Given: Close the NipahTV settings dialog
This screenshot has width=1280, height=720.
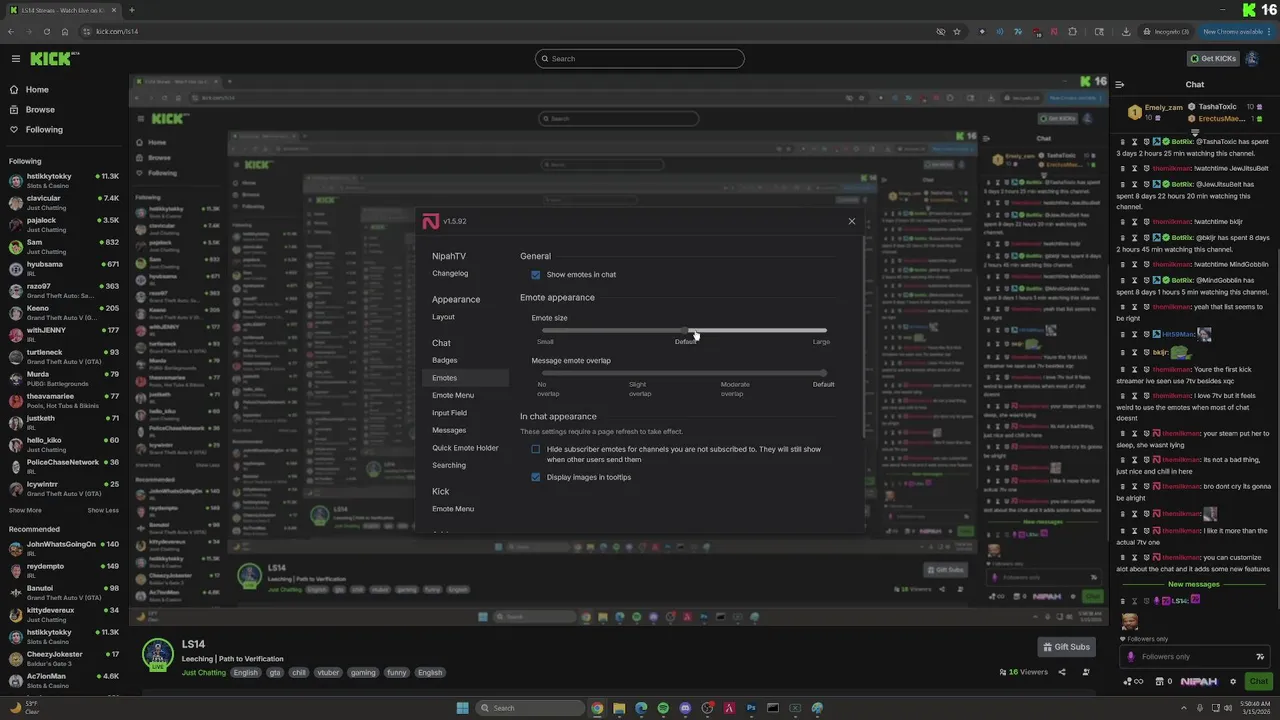Looking at the screenshot, I should click(852, 221).
